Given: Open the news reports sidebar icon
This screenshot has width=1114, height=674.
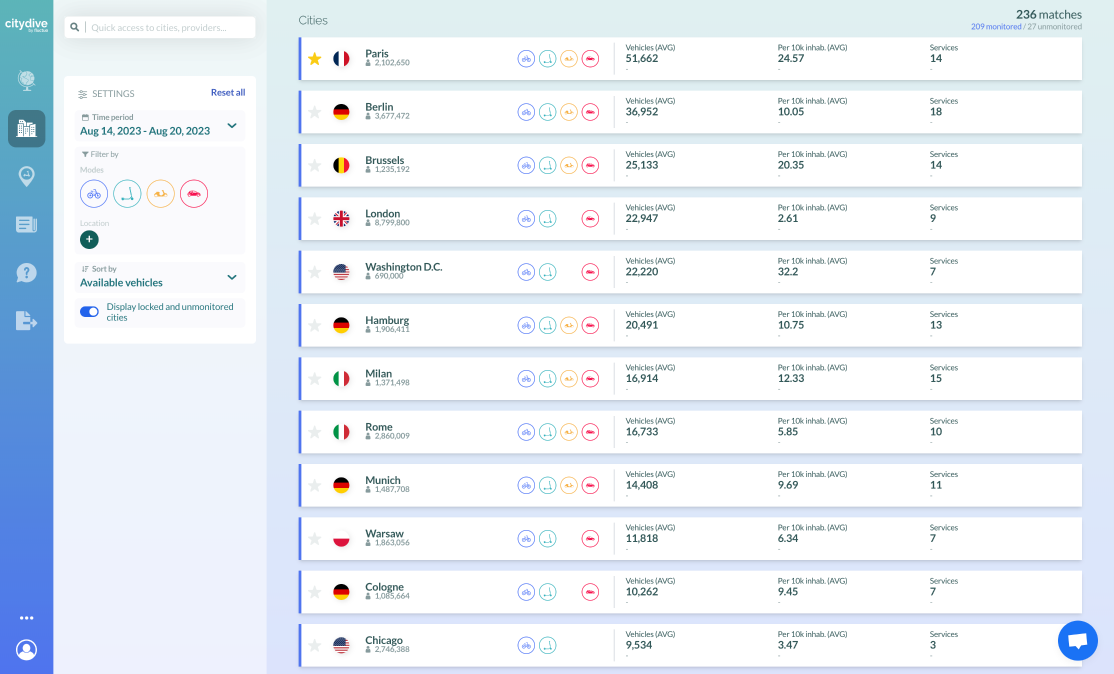Looking at the screenshot, I should point(26,224).
